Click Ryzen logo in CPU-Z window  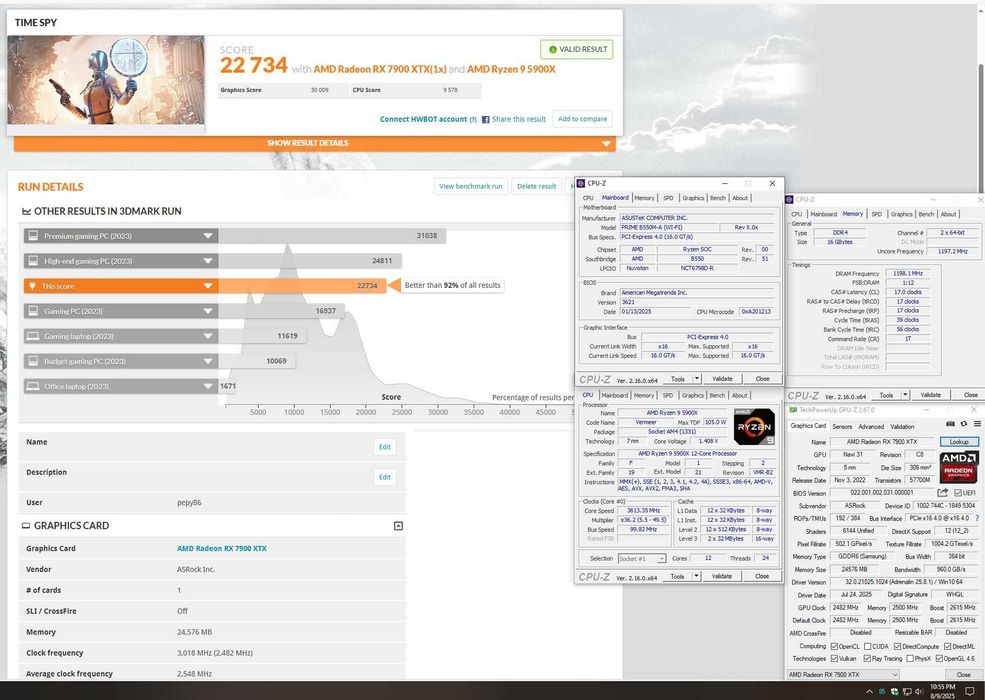click(754, 426)
